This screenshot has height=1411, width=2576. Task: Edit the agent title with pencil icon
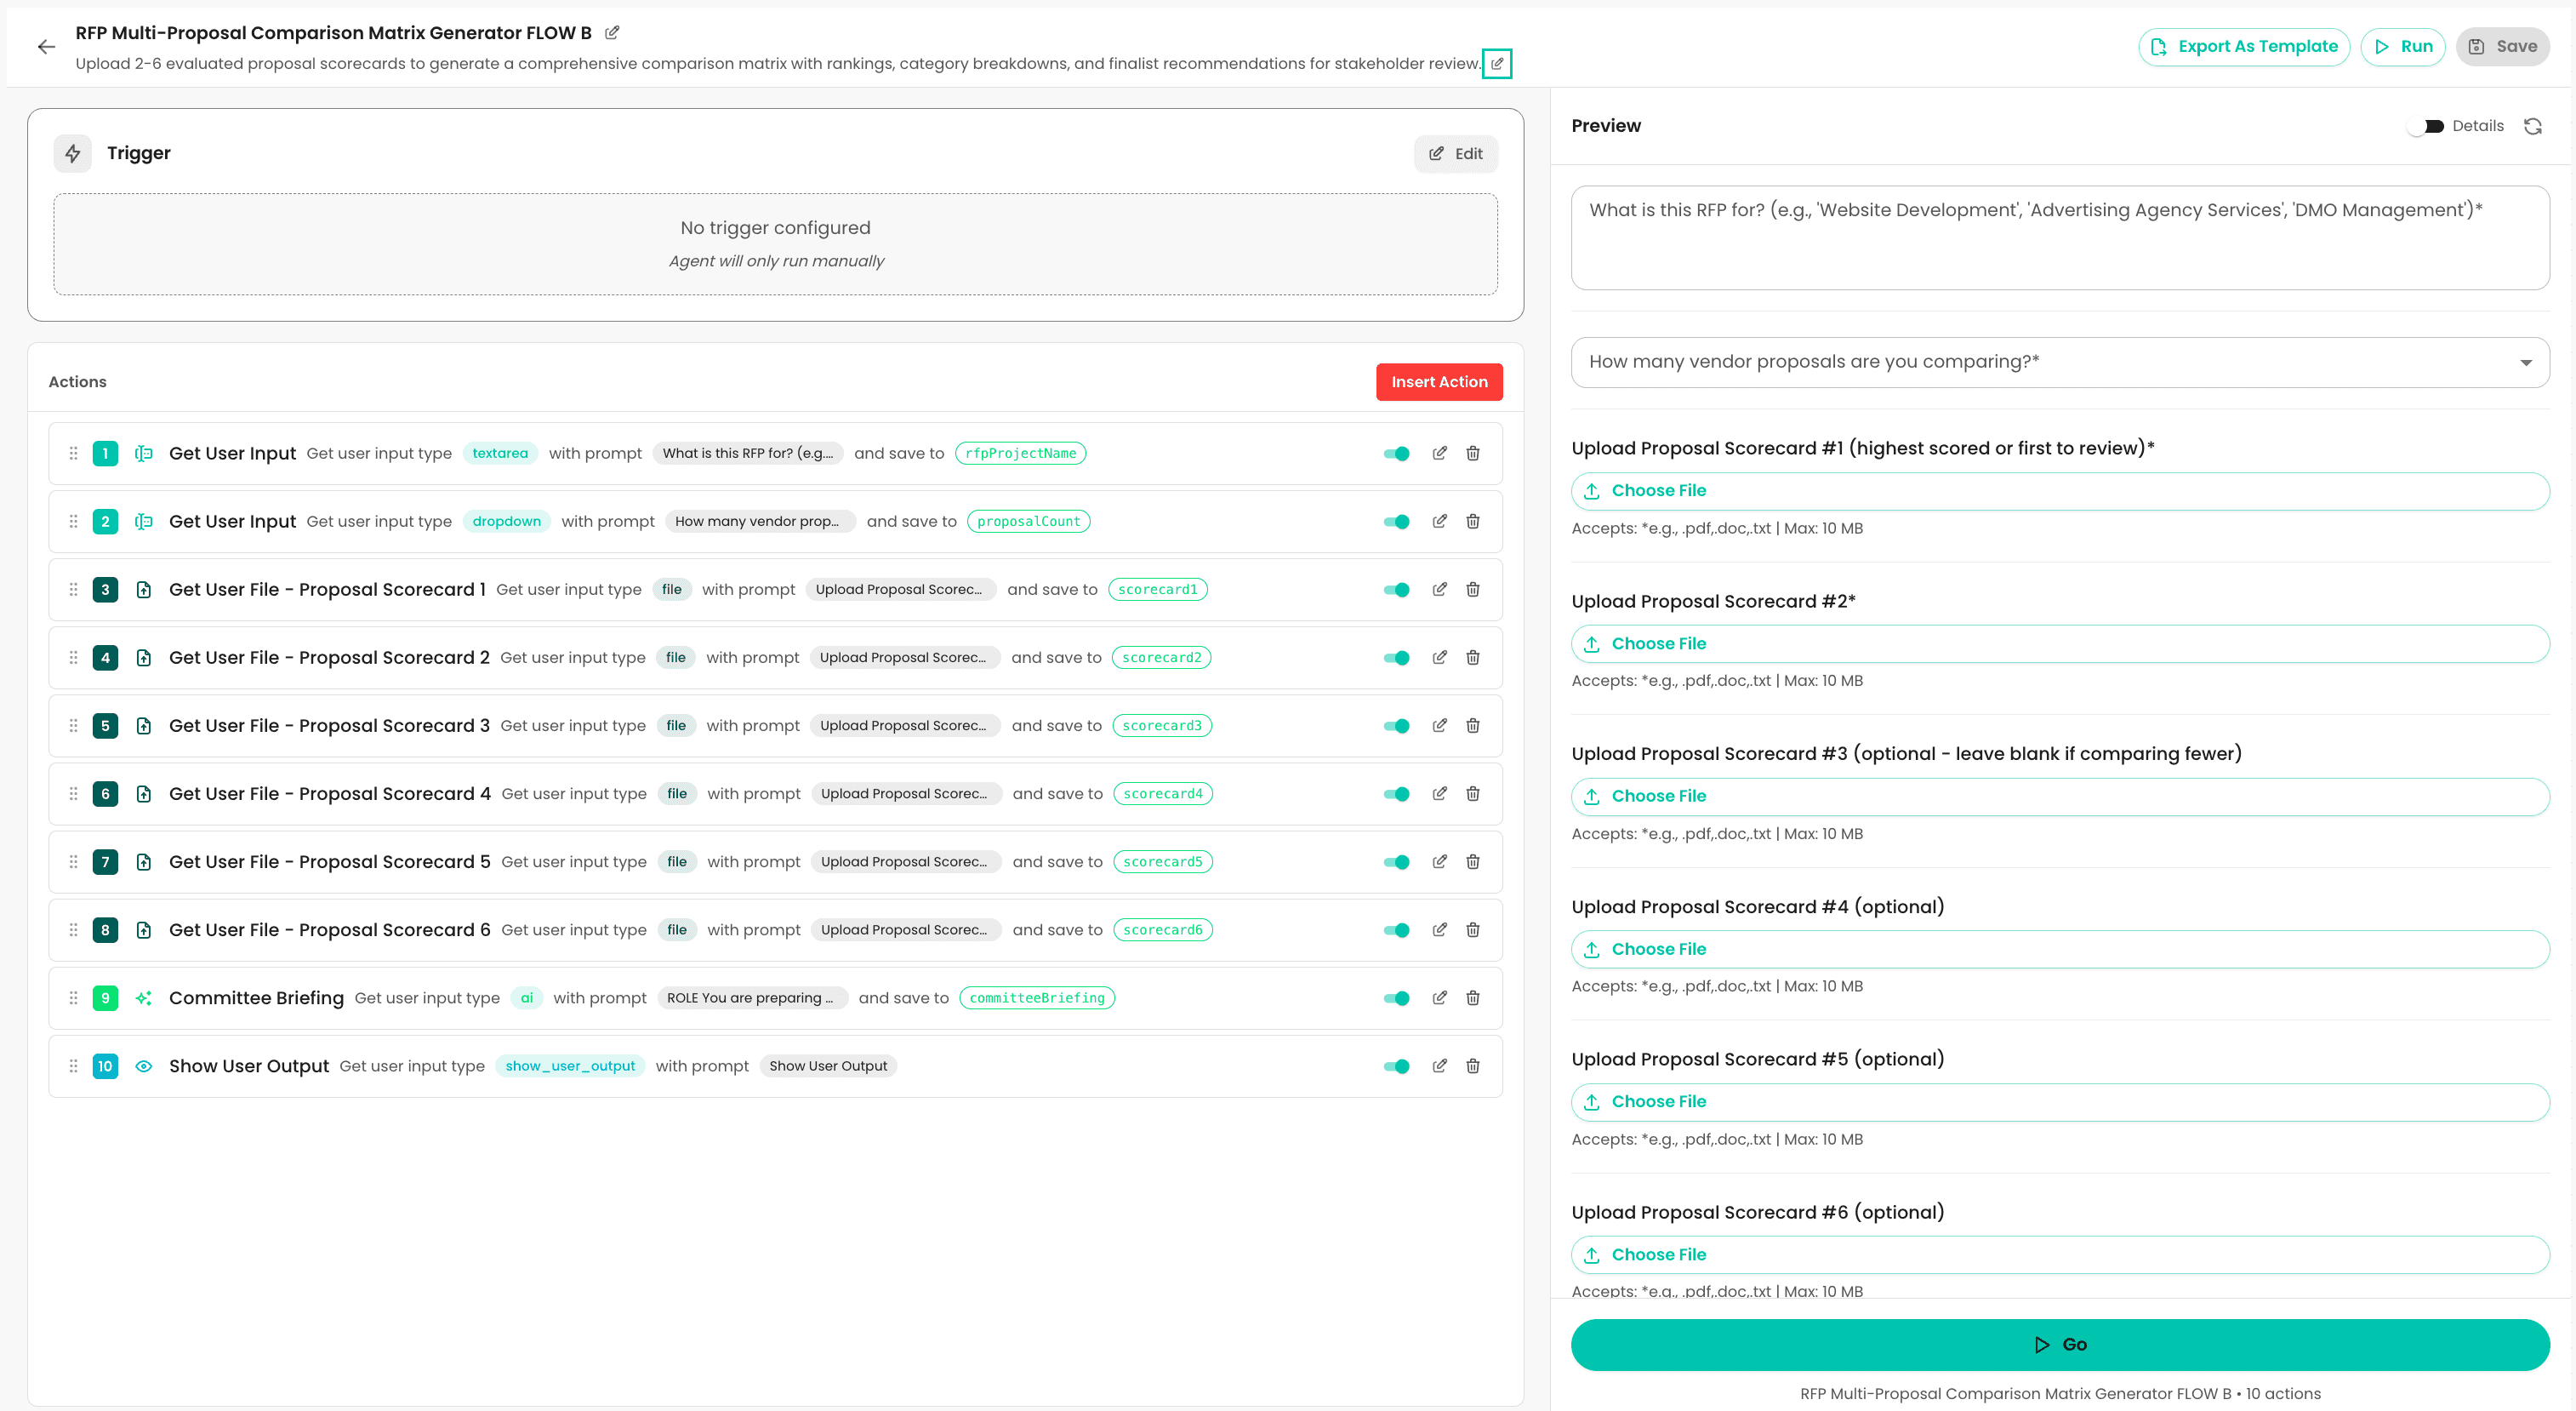[x=612, y=33]
